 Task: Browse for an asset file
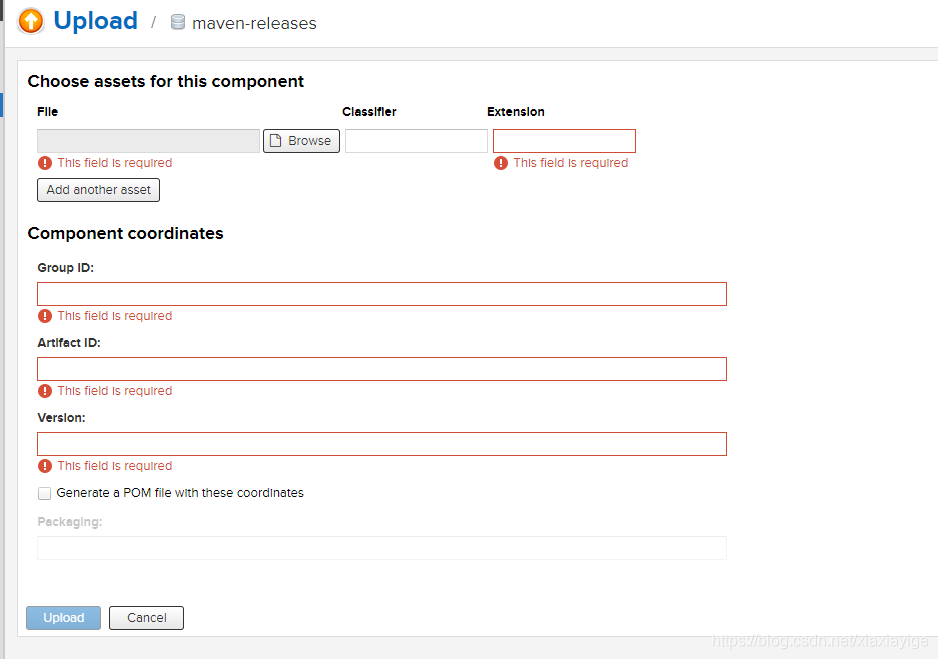pyautogui.click(x=302, y=141)
